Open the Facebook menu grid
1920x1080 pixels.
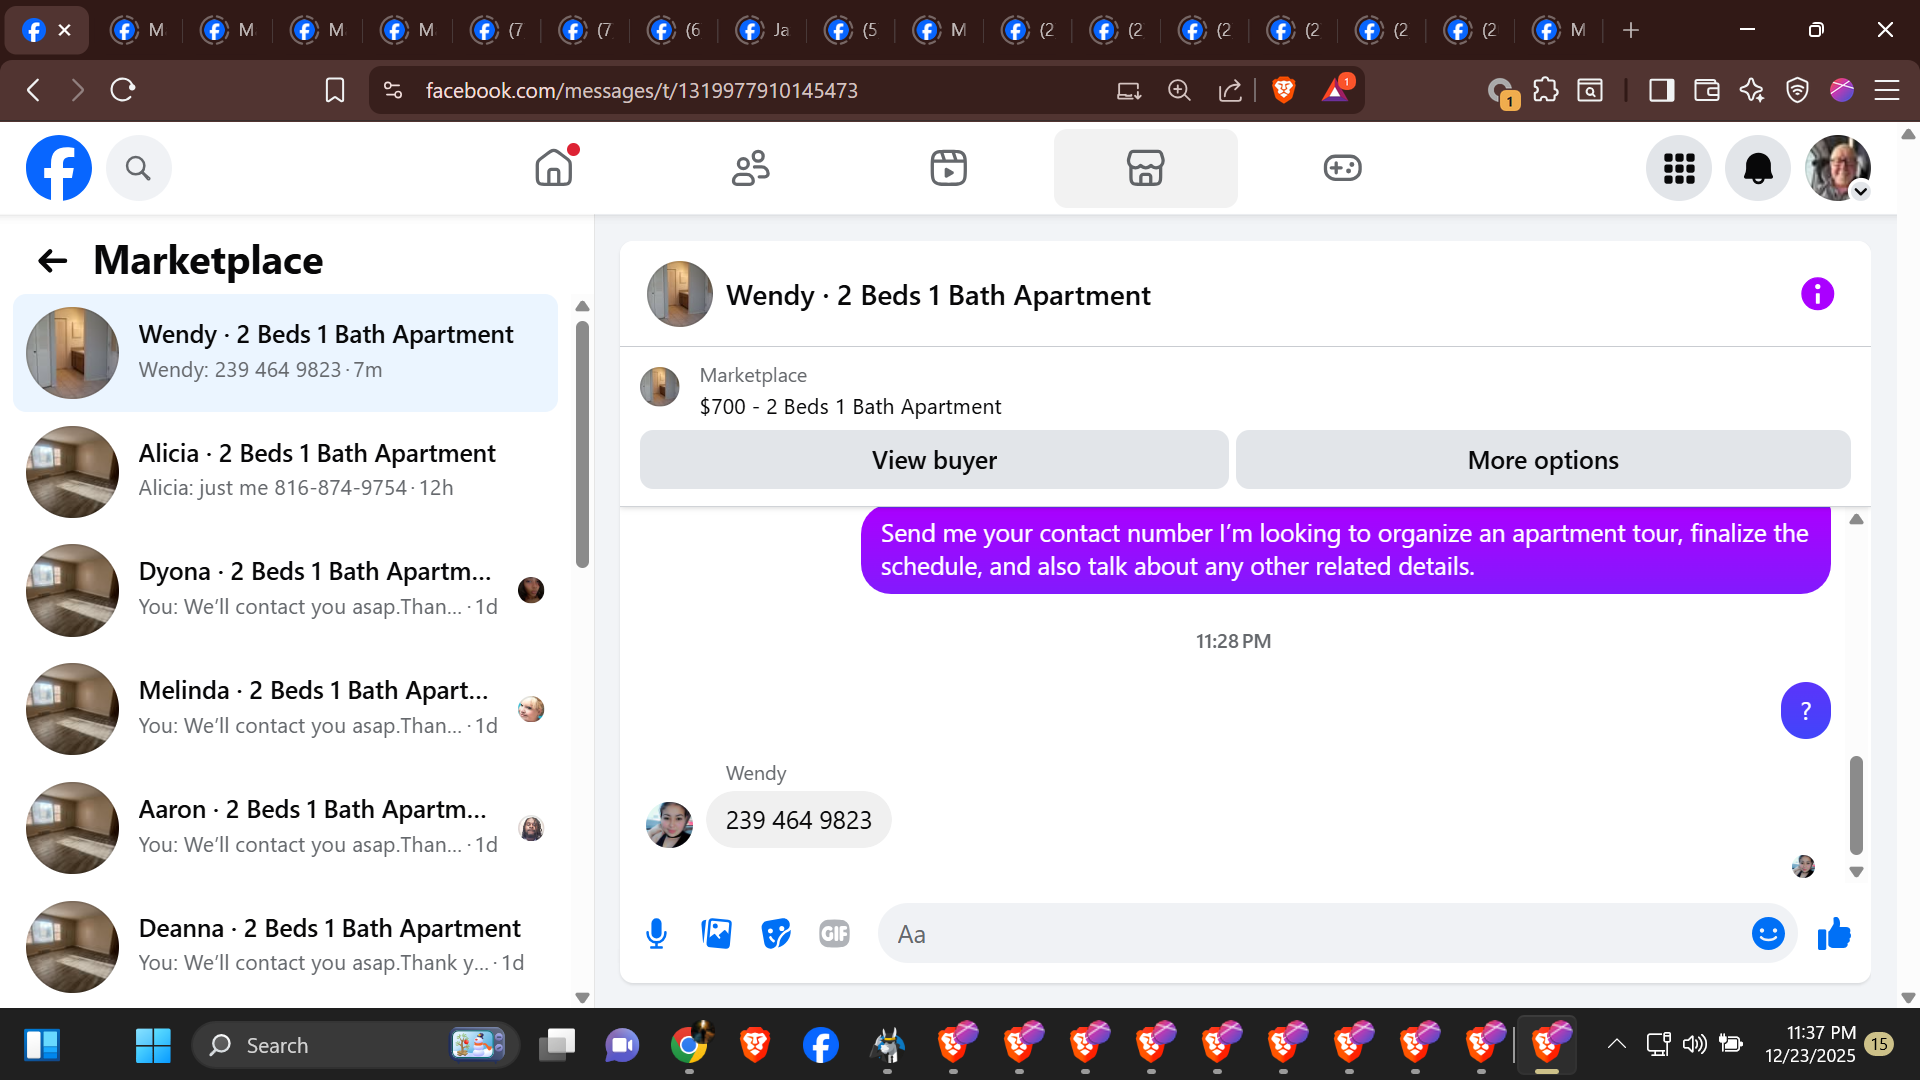point(1678,168)
